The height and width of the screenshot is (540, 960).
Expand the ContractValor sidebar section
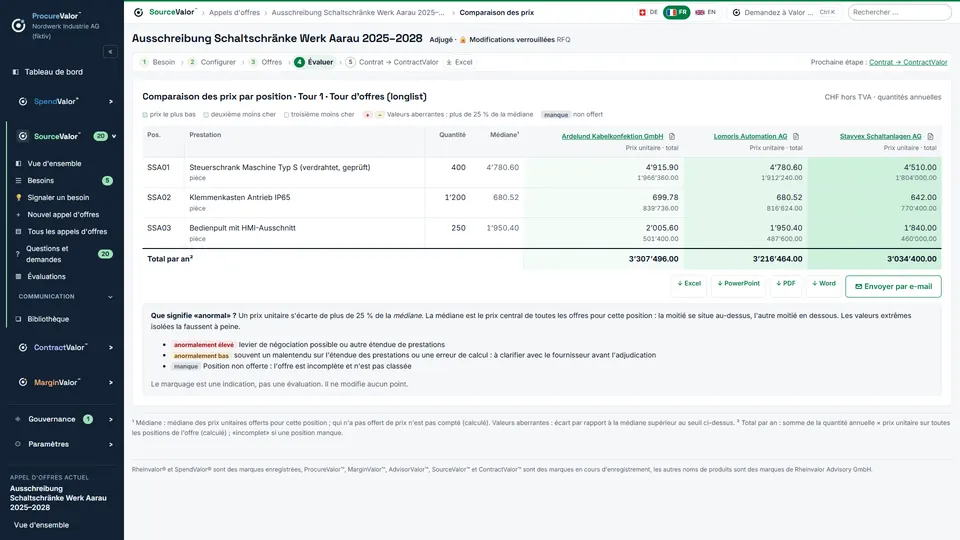click(x=111, y=348)
